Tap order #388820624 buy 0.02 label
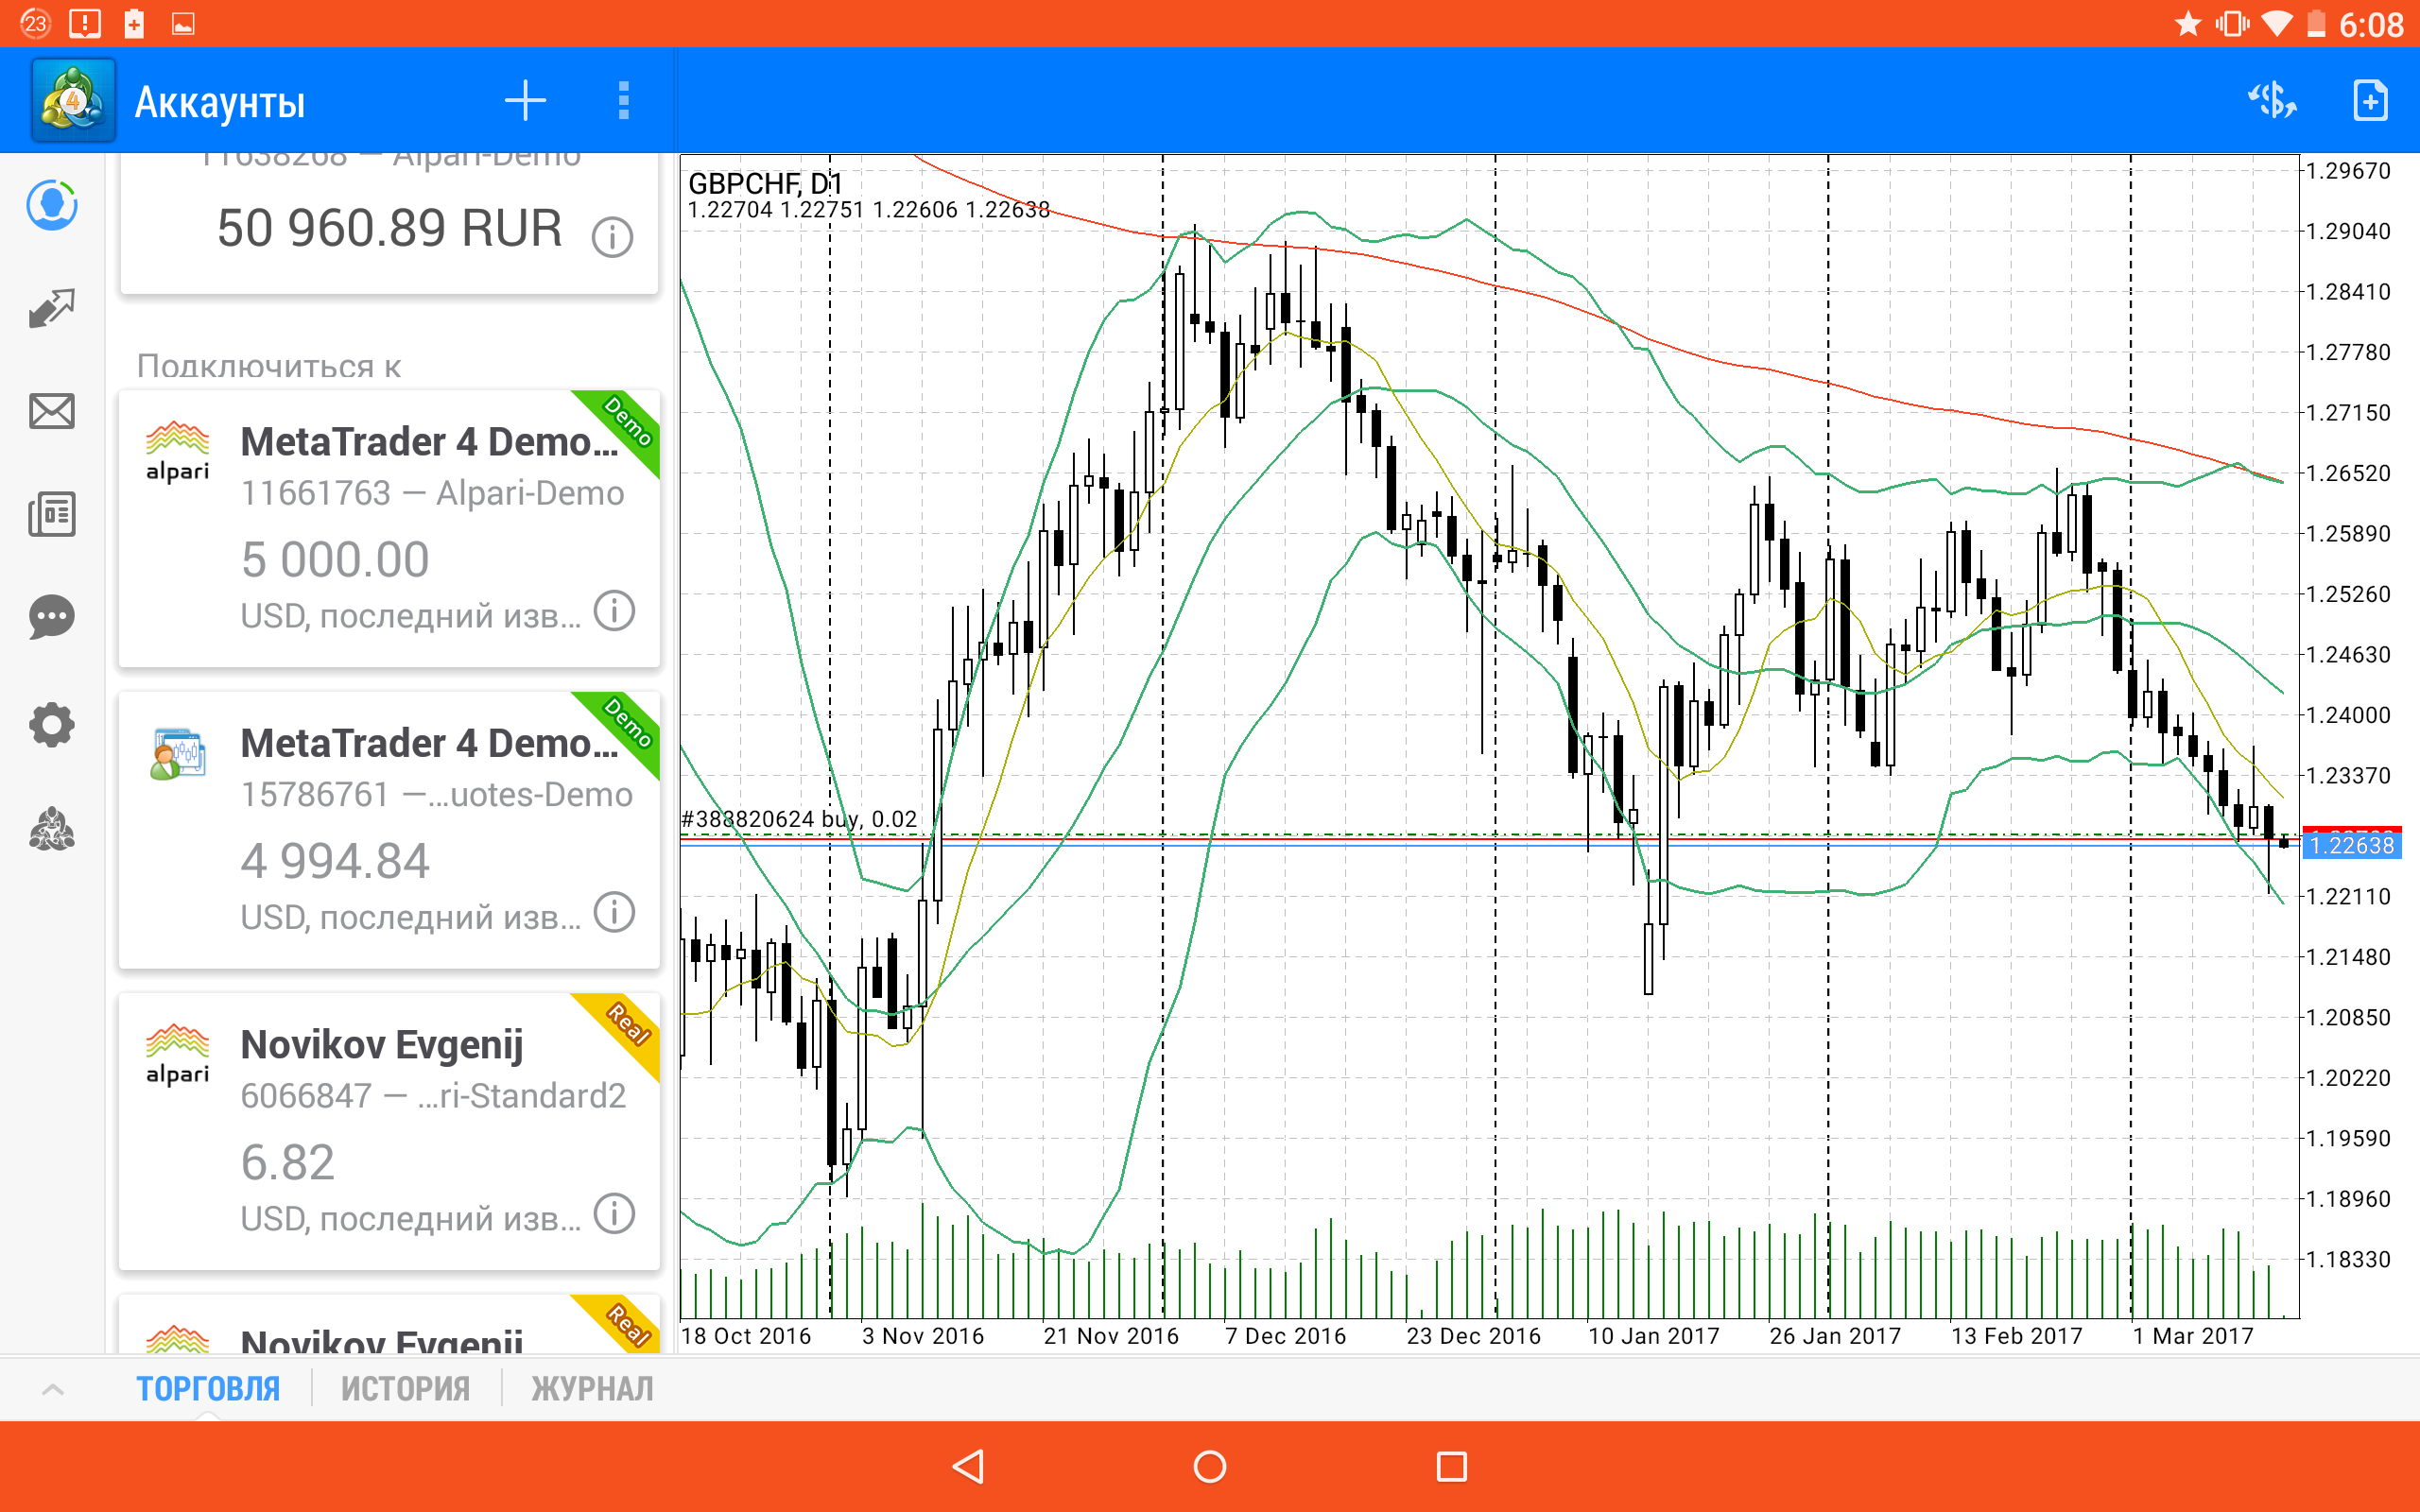 pos(799,819)
